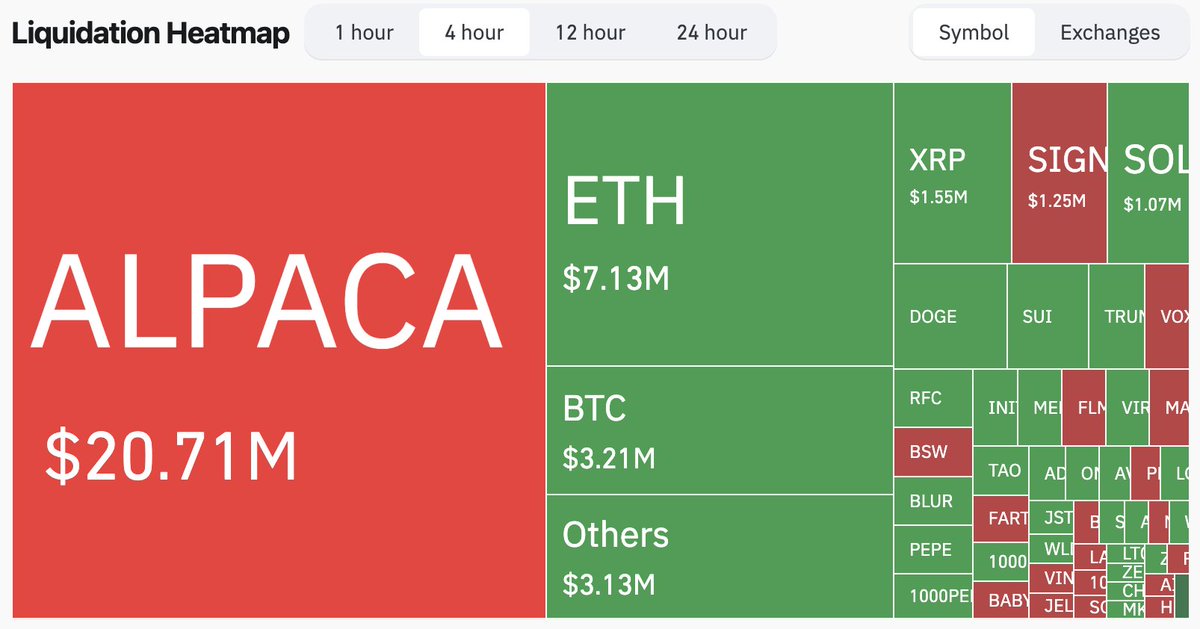Select the BTC $3.21M tile
1200x629 pixels.
pyautogui.click(x=720, y=430)
